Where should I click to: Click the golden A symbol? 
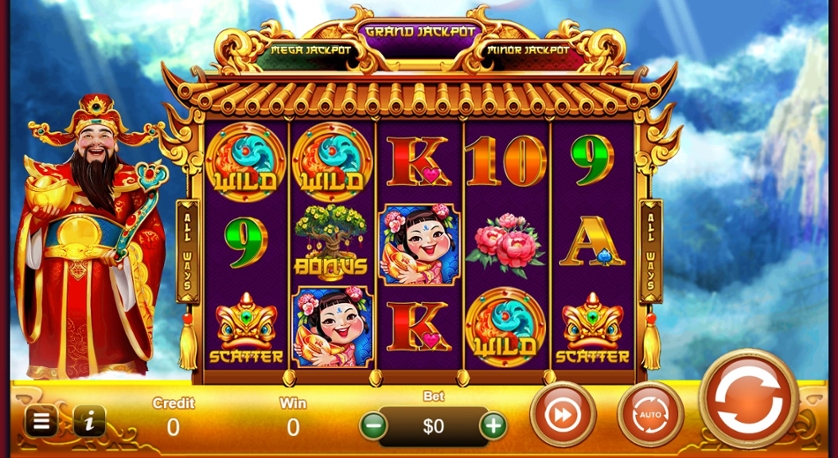(592, 242)
